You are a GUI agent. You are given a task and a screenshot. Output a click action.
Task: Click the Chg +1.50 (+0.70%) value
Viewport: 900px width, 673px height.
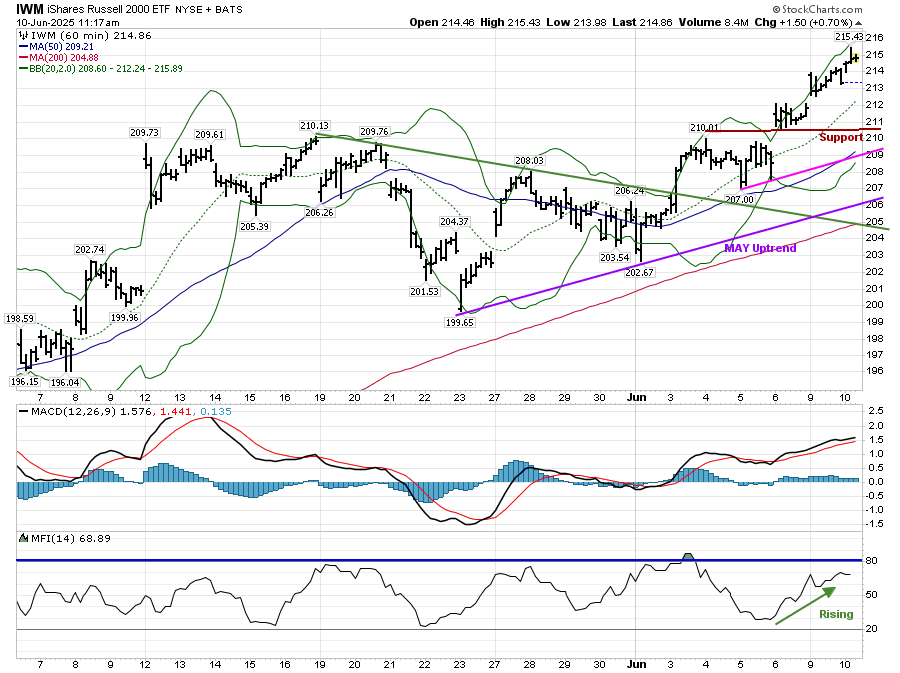[804, 22]
